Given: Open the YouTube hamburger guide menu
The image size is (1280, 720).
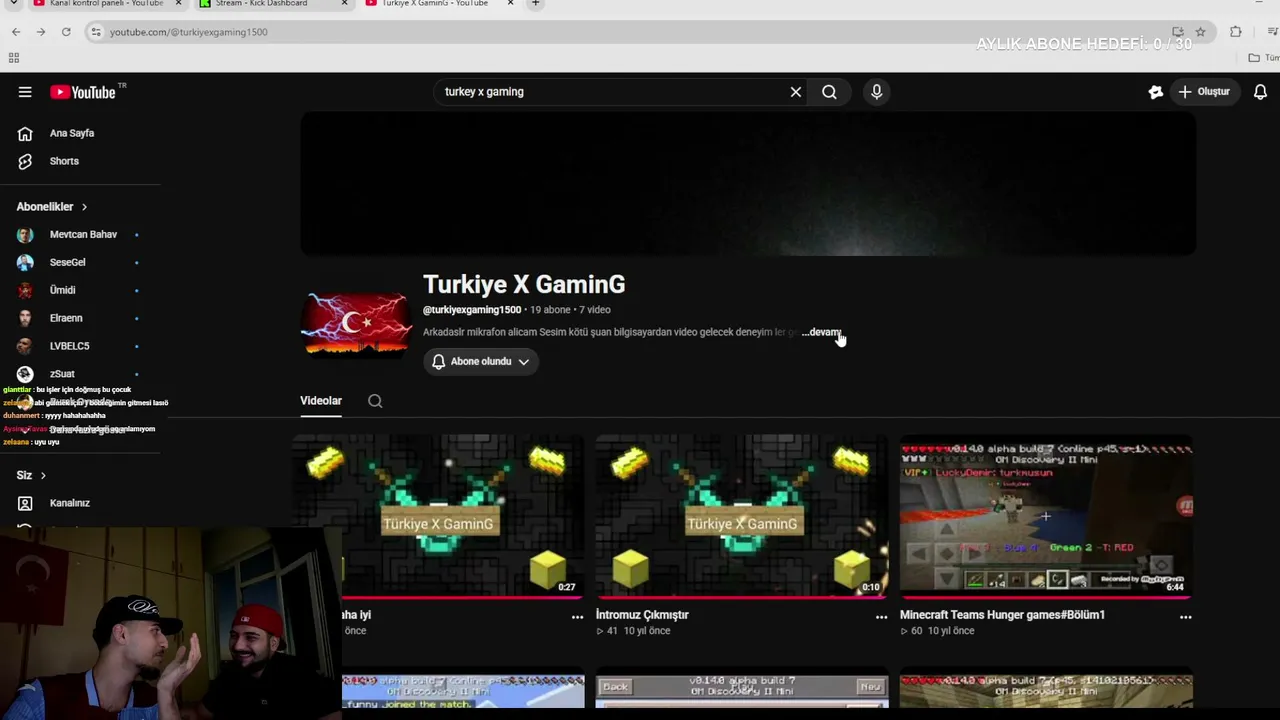Looking at the screenshot, I should tap(25, 92).
